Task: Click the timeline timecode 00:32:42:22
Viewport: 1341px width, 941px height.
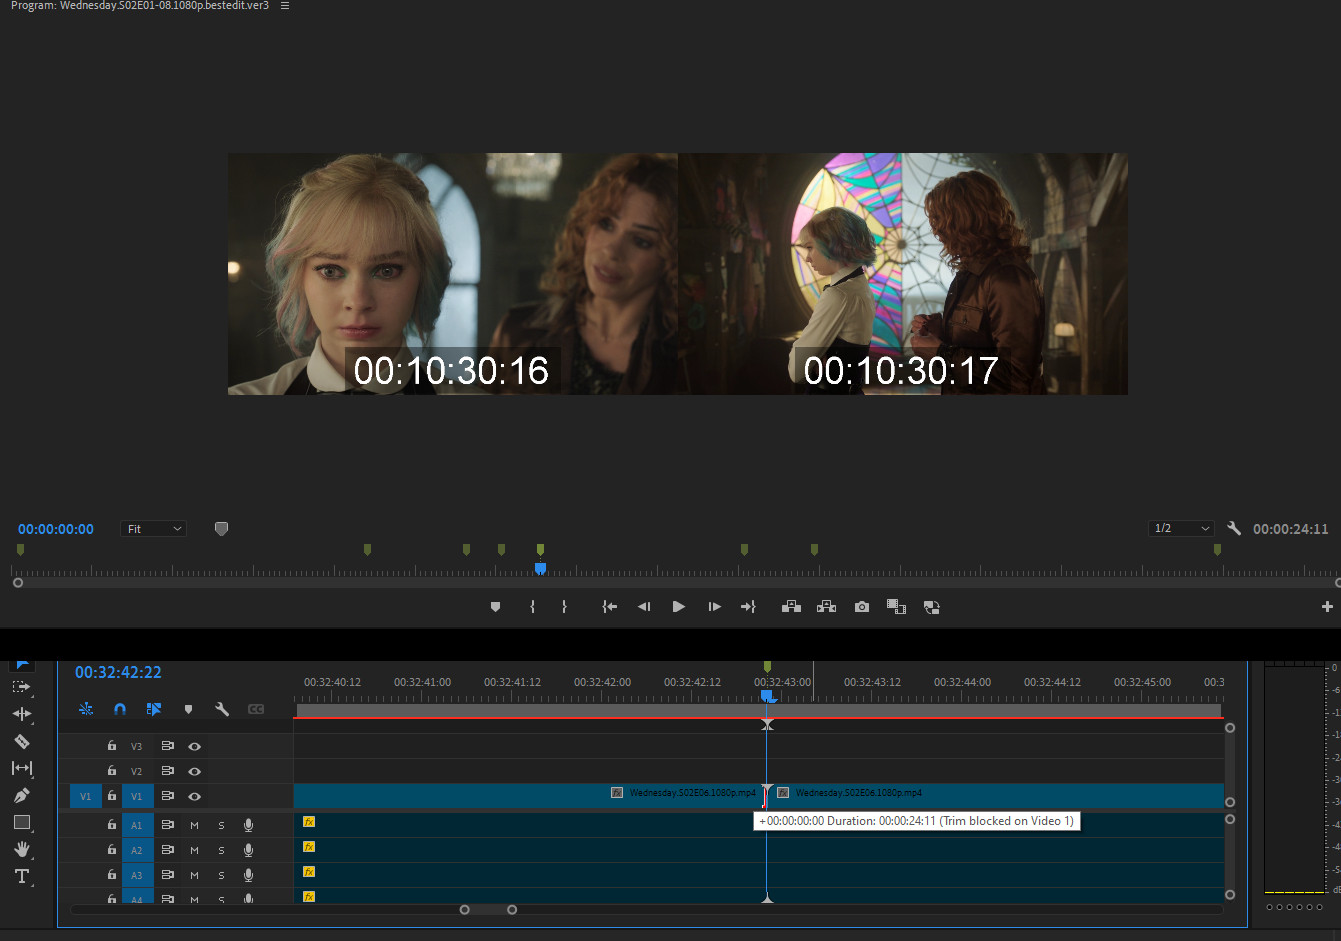Action: click(x=118, y=672)
